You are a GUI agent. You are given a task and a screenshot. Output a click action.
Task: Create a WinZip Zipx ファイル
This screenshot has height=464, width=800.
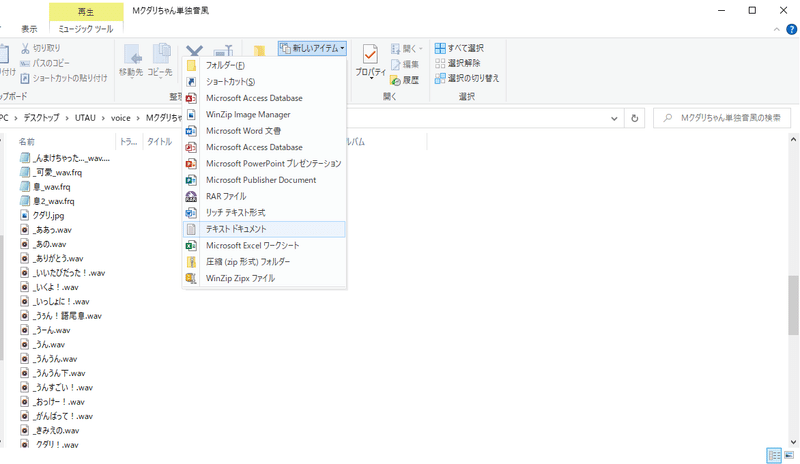pos(264,278)
